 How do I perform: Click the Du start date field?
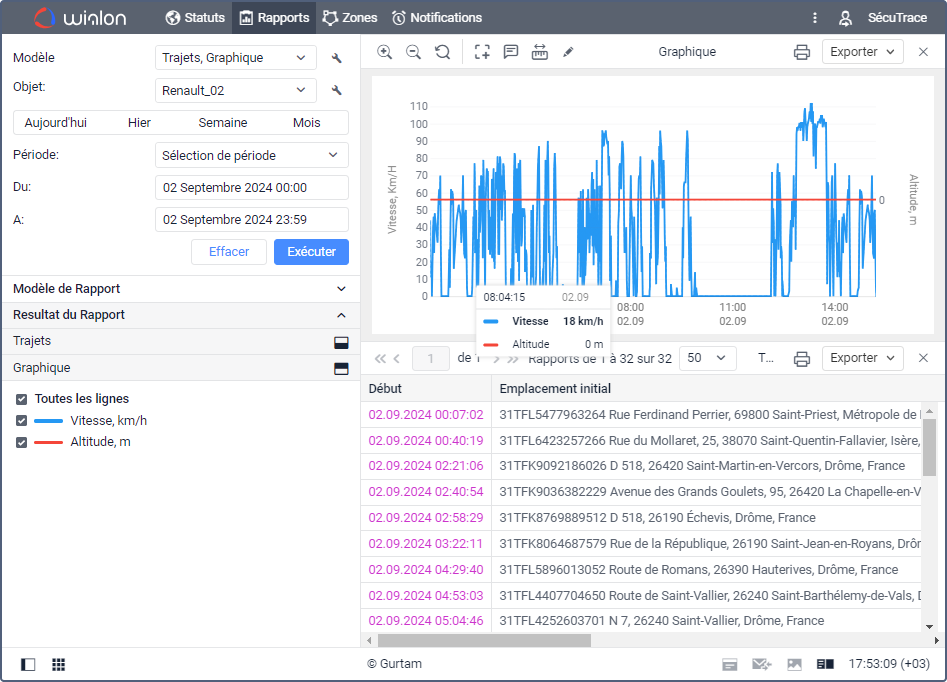tap(251, 187)
